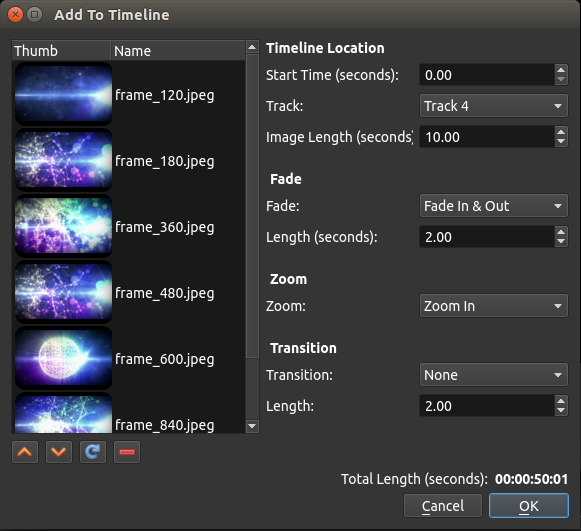This screenshot has height=531, width=581.
Task: Click Total Length value 00:00:50:01
Action: [x=531, y=479]
